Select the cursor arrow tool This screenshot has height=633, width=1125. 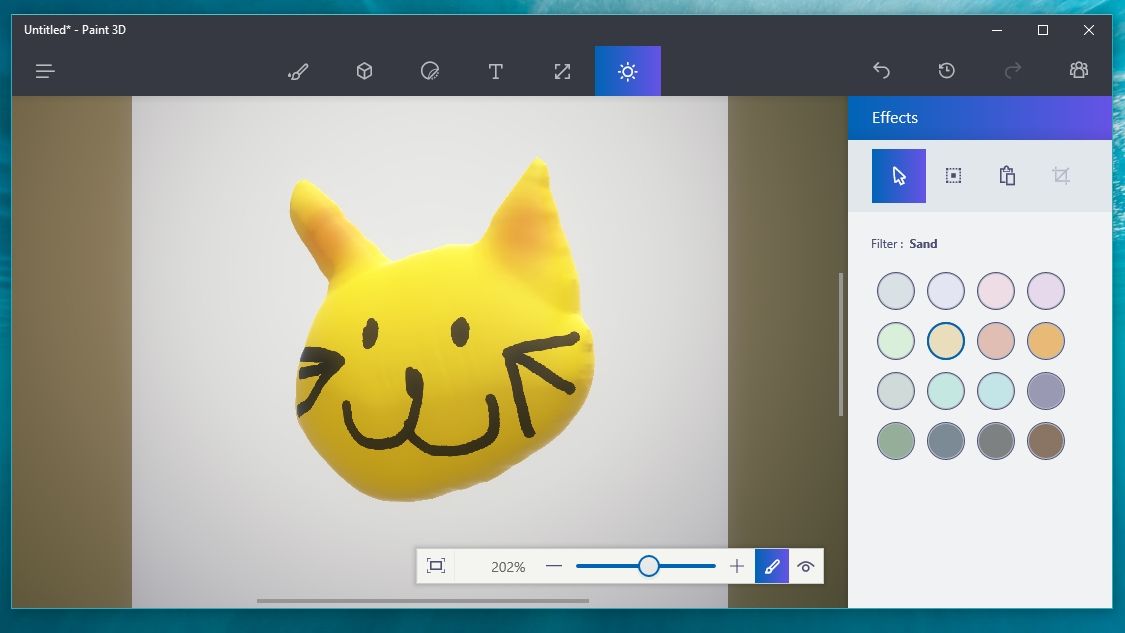(x=898, y=175)
